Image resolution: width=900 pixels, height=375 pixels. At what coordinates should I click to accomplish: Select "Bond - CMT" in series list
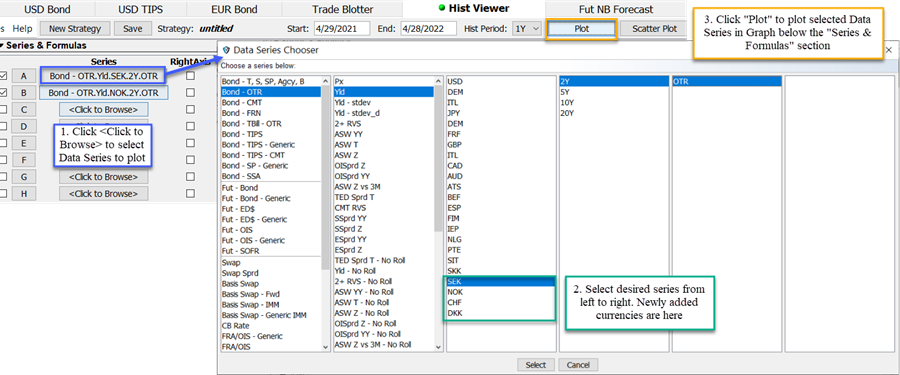point(271,103)
